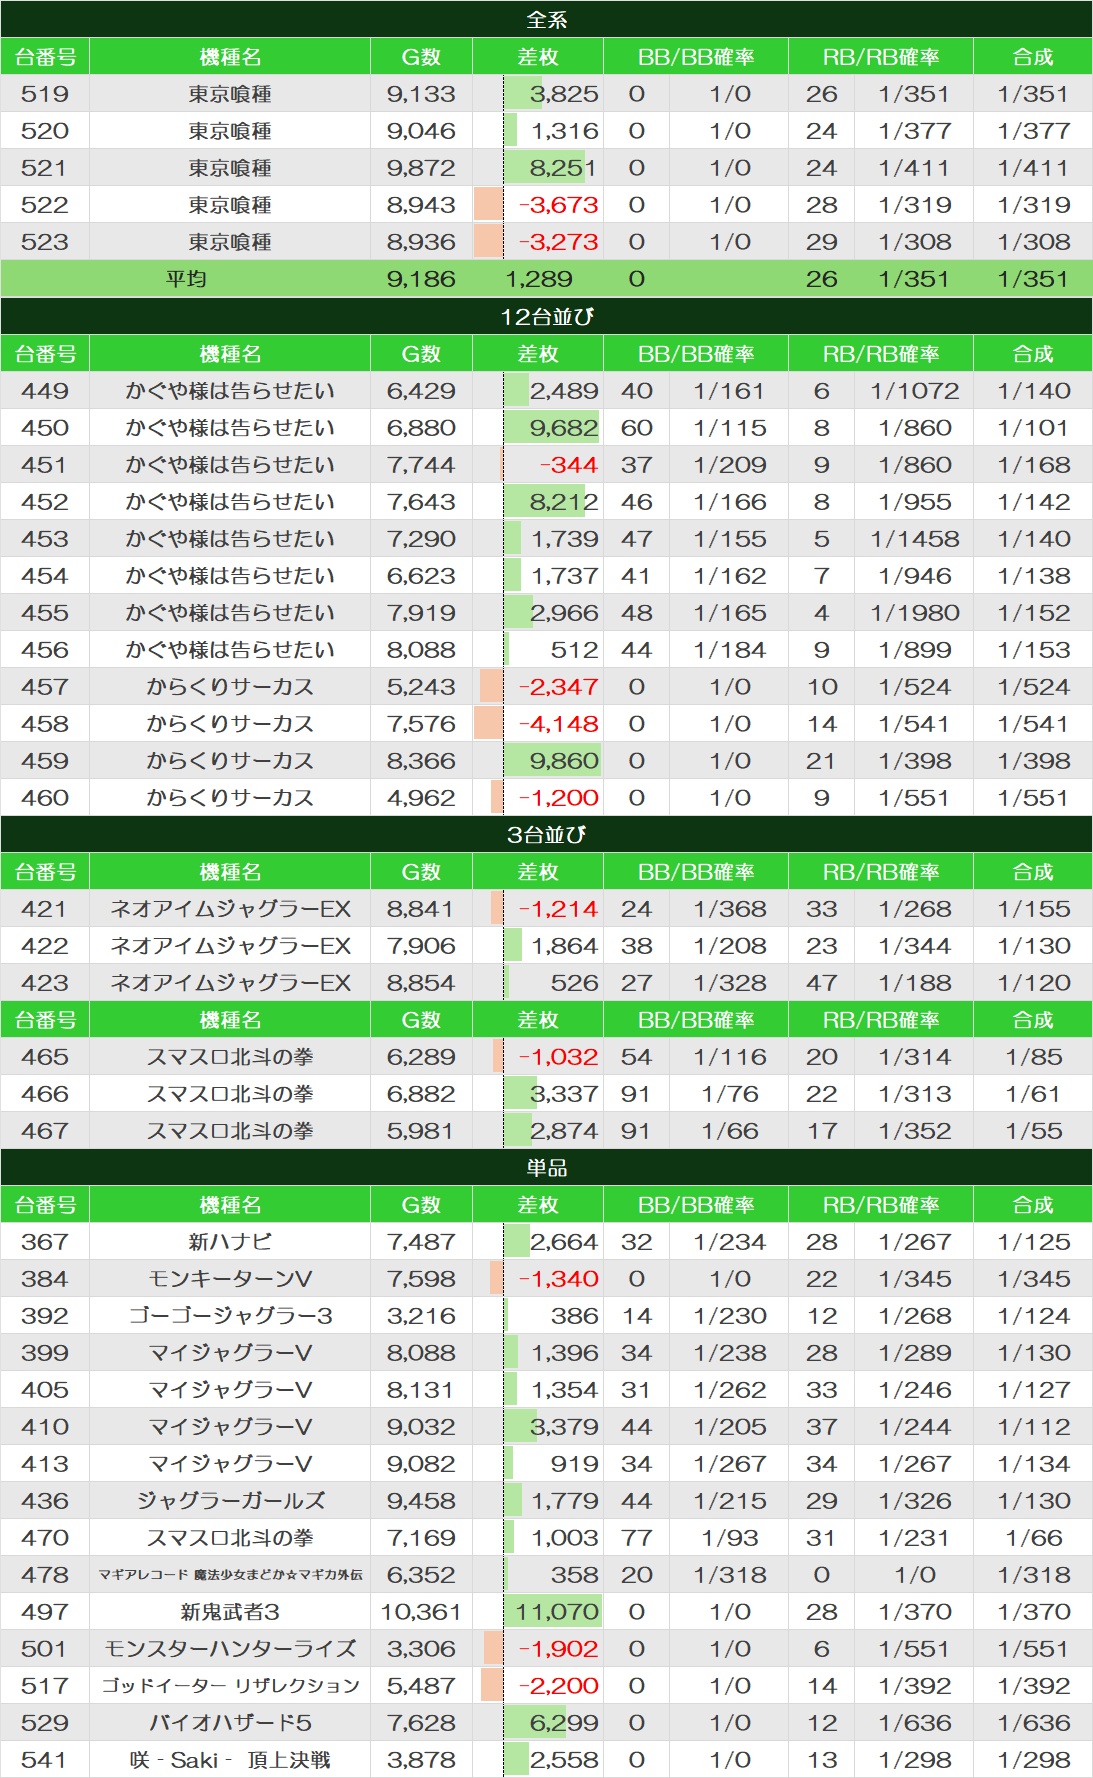Click BB/BB確率 header above スマスロ北斗の拳 rows
1093x1778 pixels.
pos(696,1020)
